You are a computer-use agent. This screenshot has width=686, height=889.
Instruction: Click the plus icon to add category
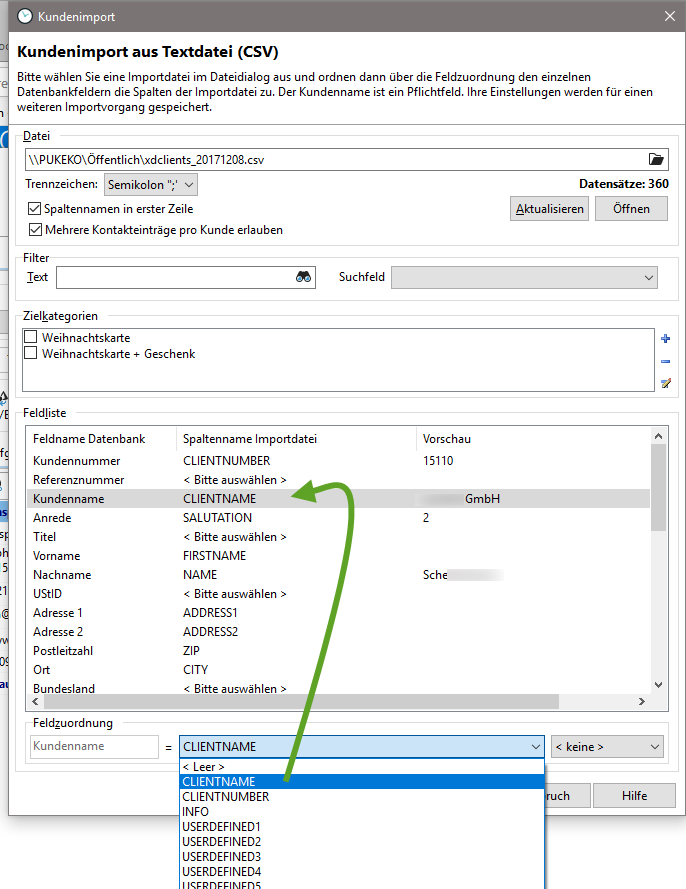[x=665, y=339]
